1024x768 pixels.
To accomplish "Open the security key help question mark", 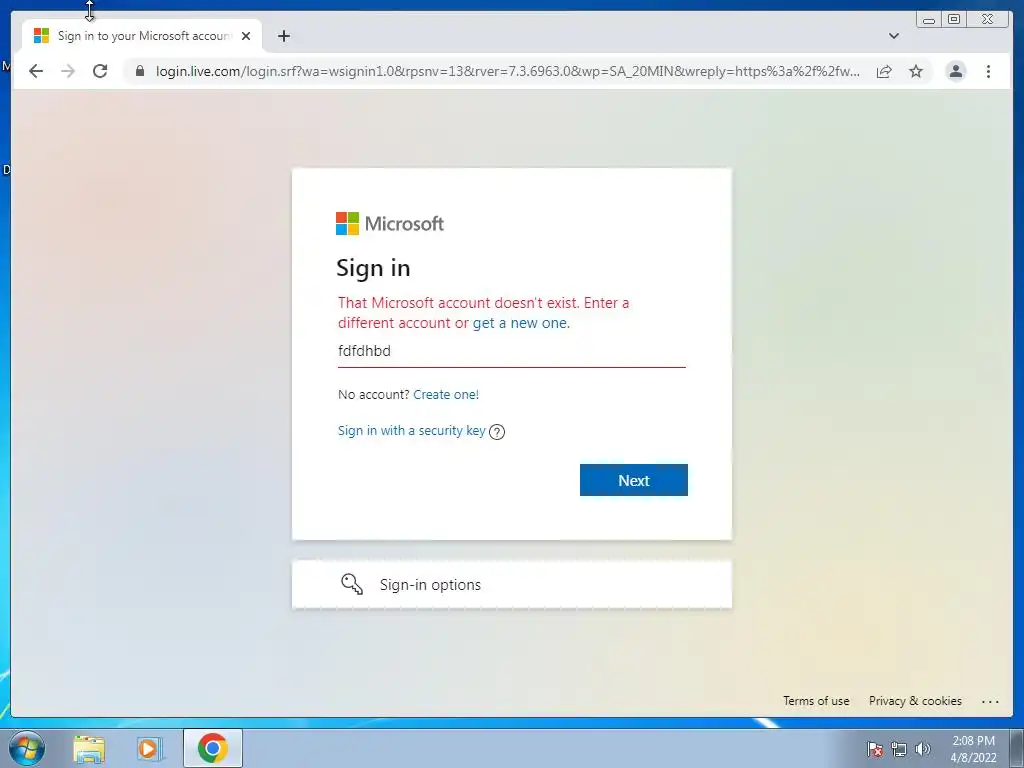I will coord(497,432).
